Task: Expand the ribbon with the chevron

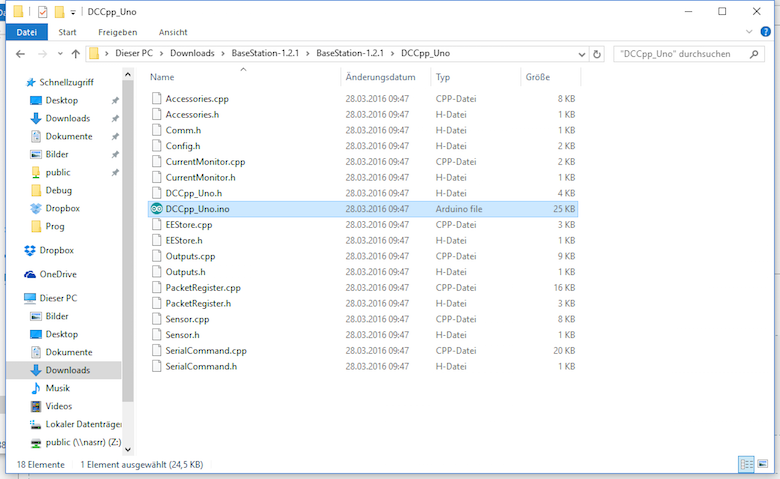Action: [749, 32]
